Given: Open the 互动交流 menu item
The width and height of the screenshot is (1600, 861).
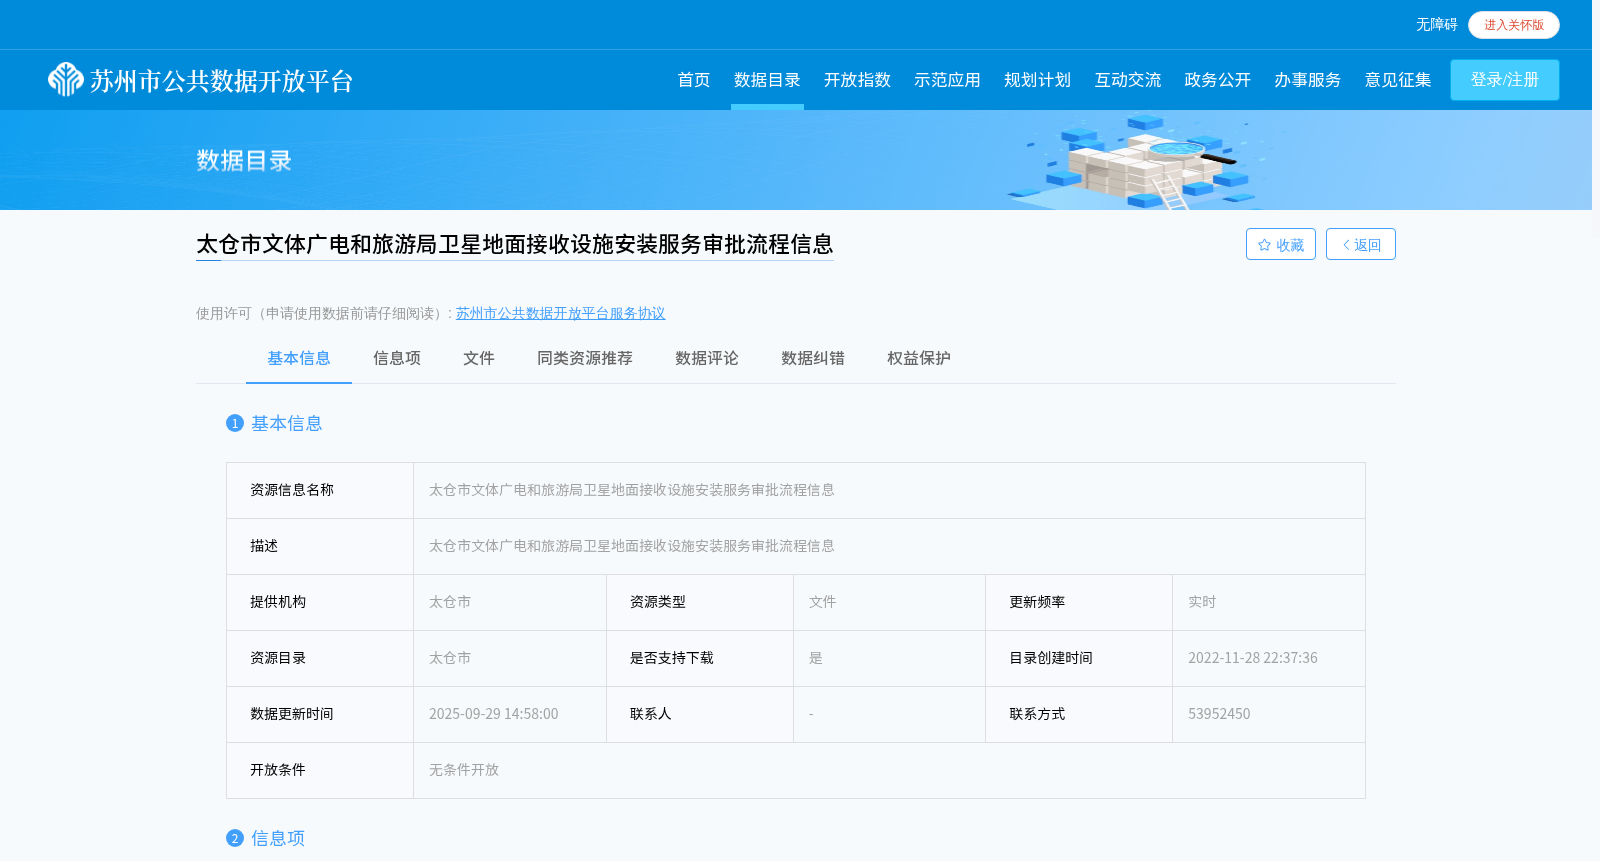Looking at the screenshot, I should point(1127,80).
